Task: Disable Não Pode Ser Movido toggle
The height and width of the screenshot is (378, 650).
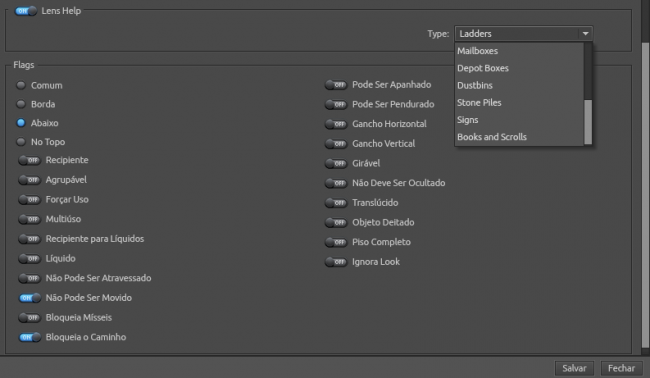Action: 30,298
